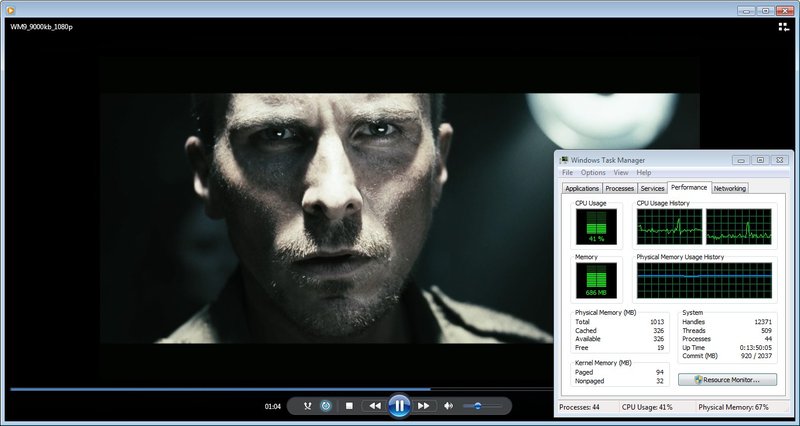This screenshot has width=800, height=426.
Task: Click the 01:04 elapsed time display
Action: pyautogui.click(x=272, y=407)
